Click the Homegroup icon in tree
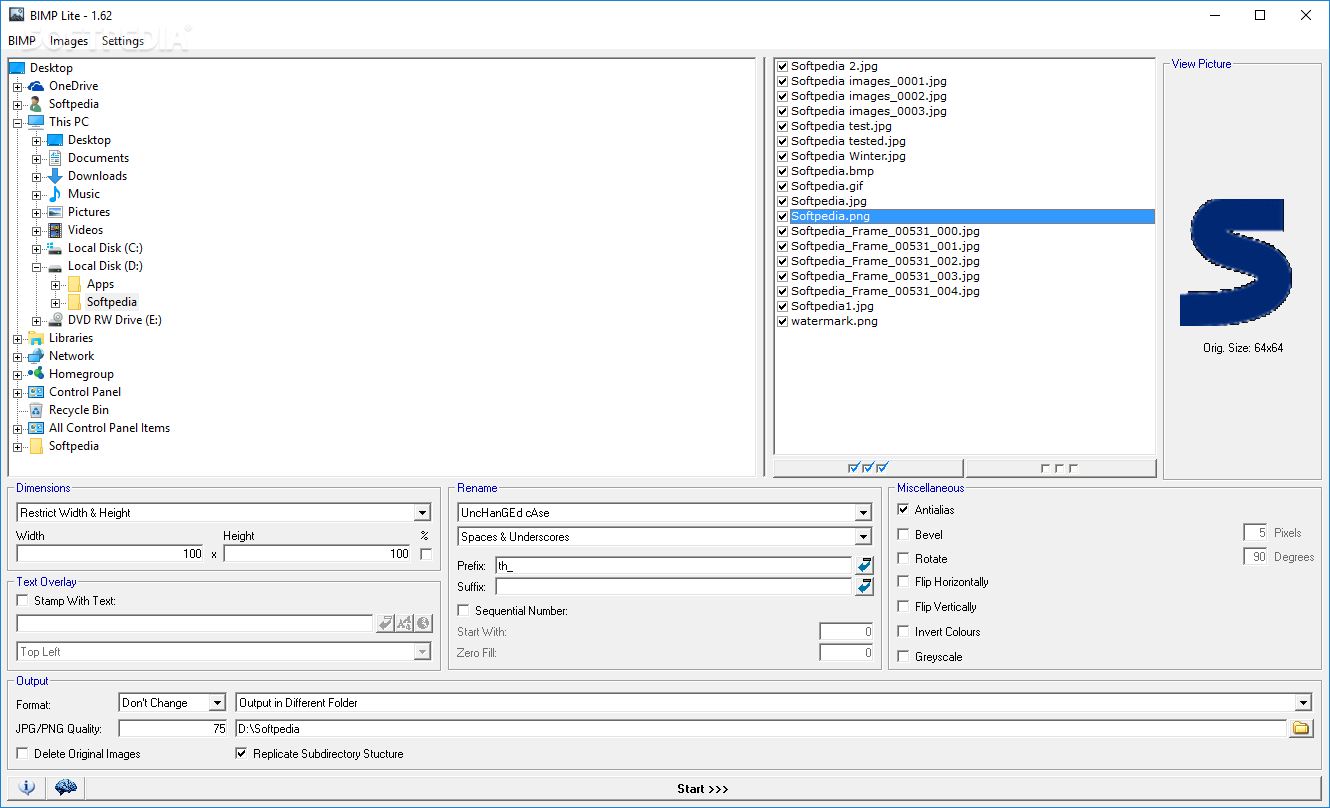This screenshot has height=808, width=1330. pos(36,374)
